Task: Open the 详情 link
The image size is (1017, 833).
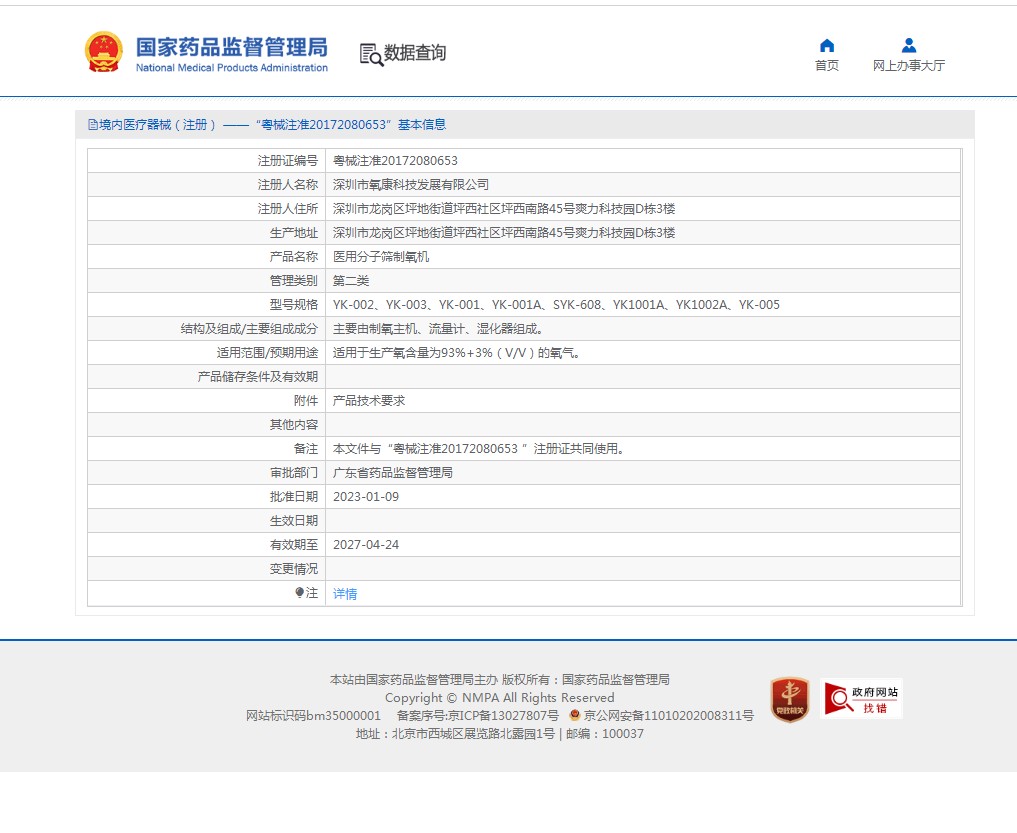Action: tap(345, 594)
